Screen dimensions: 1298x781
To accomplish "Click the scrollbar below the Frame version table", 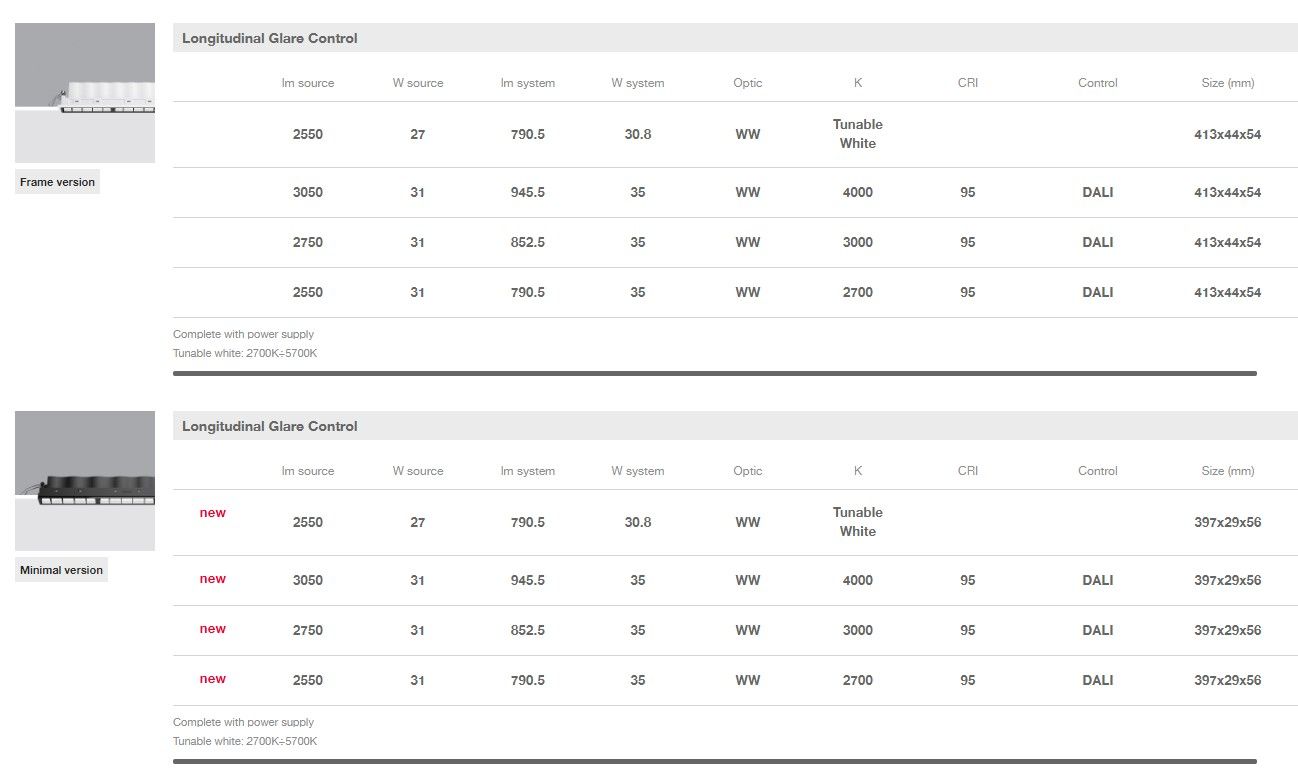I will [x=714, y=373].
